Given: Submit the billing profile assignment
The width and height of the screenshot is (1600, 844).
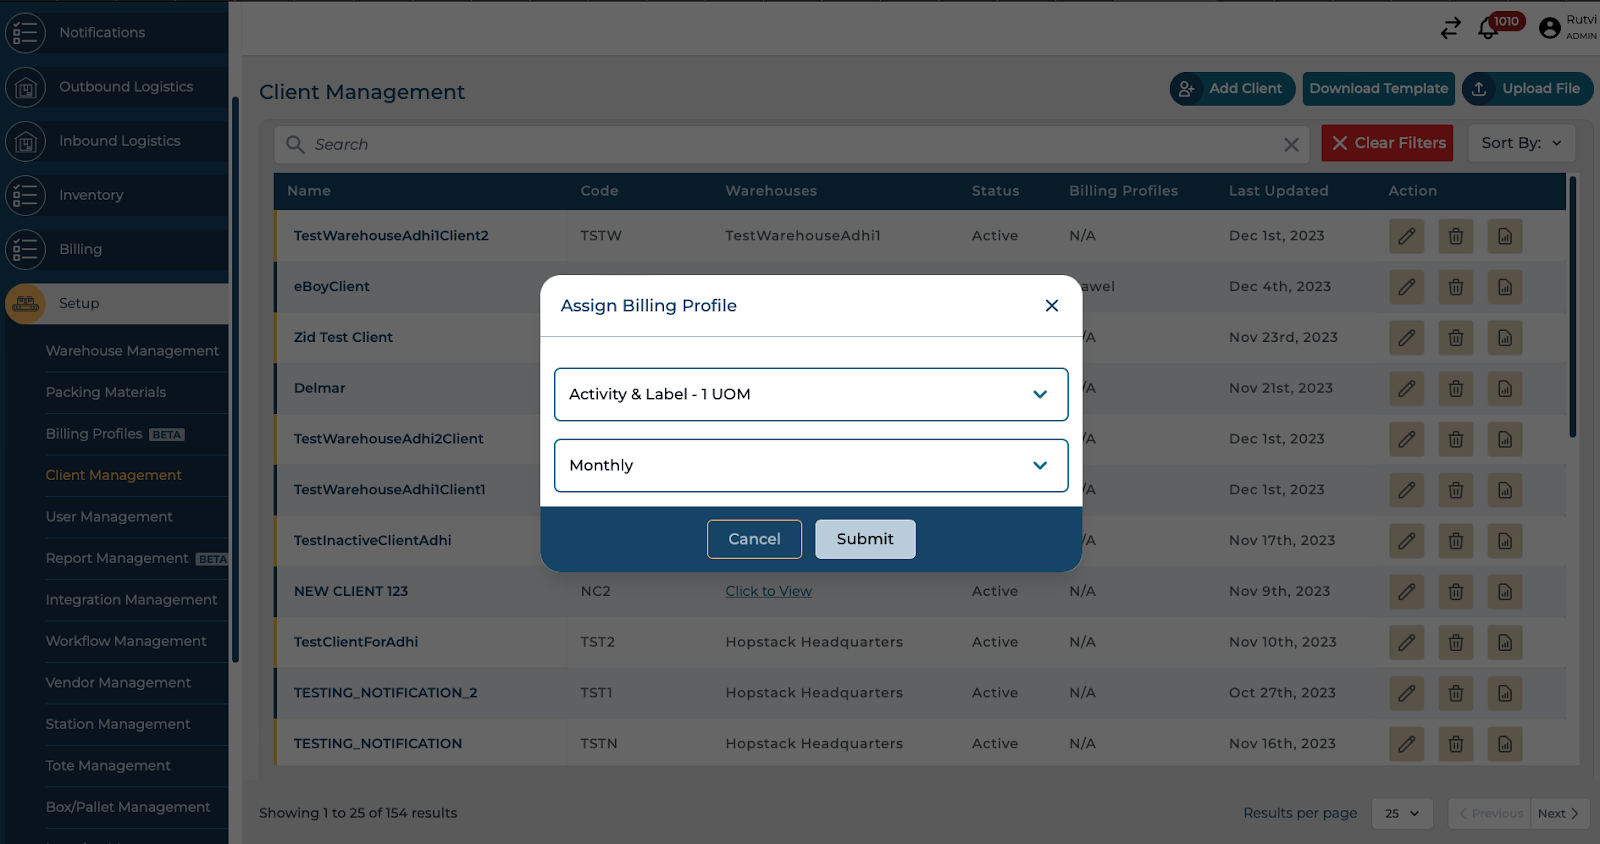Looking at the screenshot, I should coord(864,539).
